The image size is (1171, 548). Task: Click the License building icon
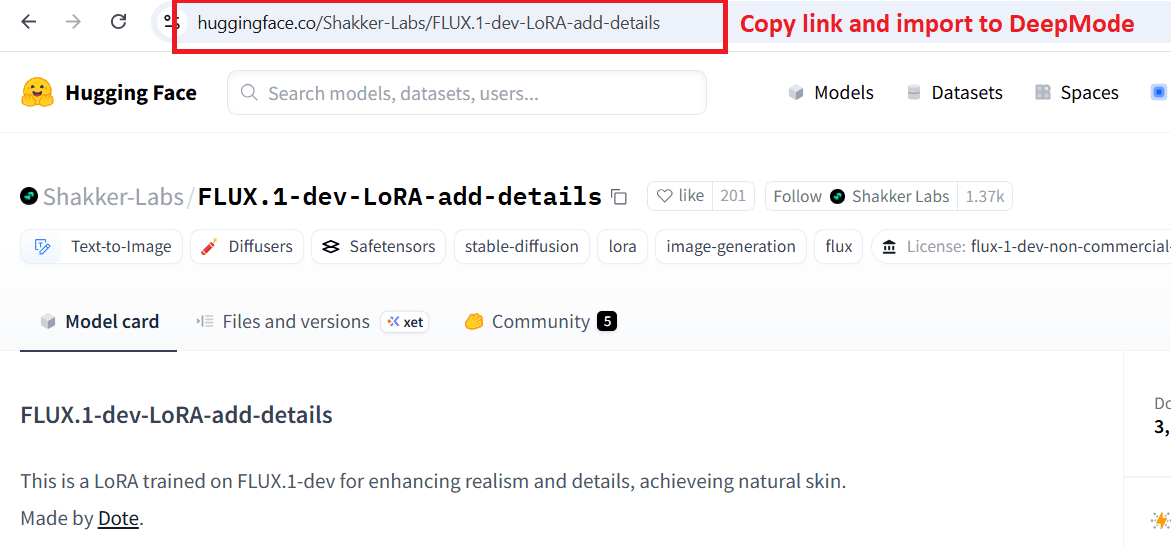click(889, 246)
